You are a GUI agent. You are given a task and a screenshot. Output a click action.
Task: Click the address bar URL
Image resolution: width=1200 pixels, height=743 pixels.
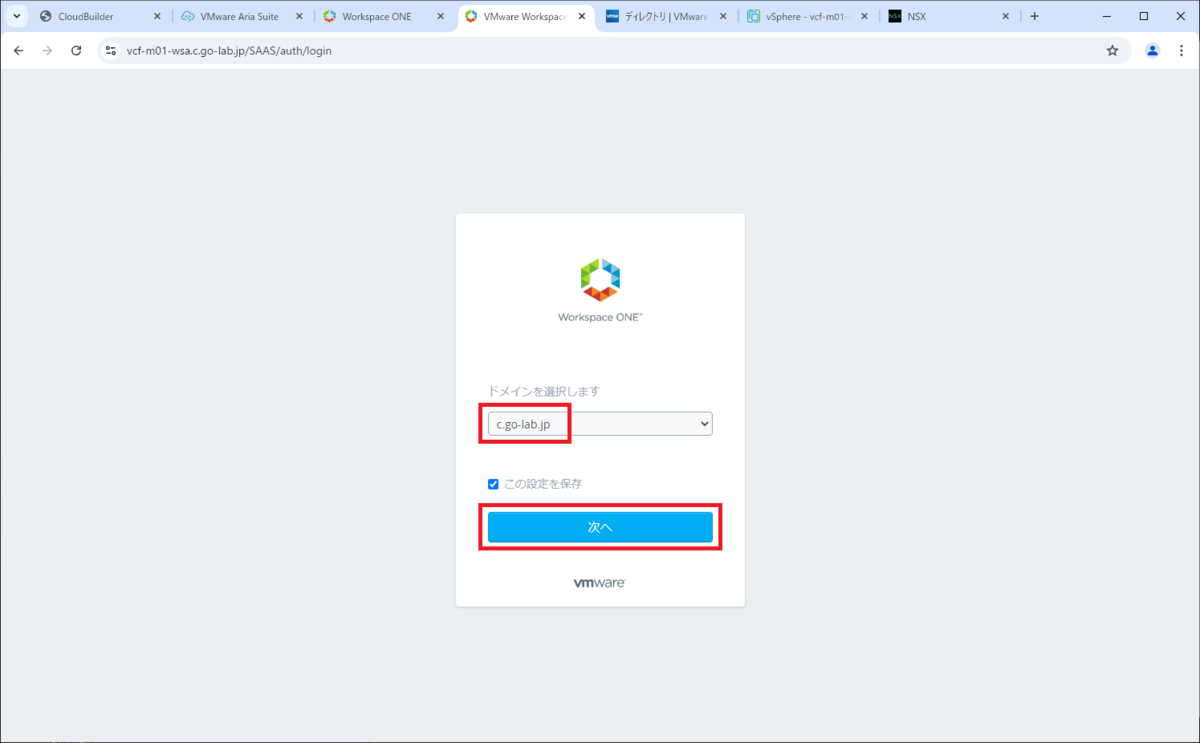pos(229,51)
